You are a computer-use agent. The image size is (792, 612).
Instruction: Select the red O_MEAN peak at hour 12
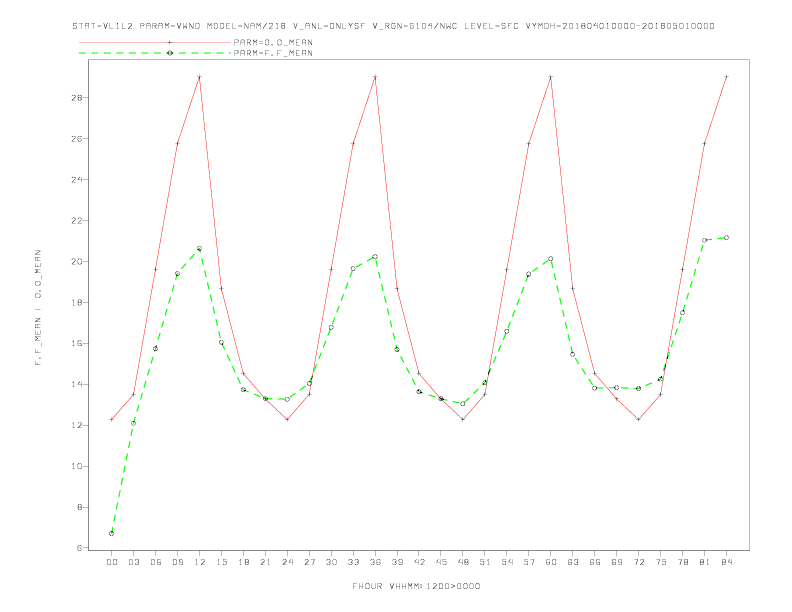[x=200, y=77]
